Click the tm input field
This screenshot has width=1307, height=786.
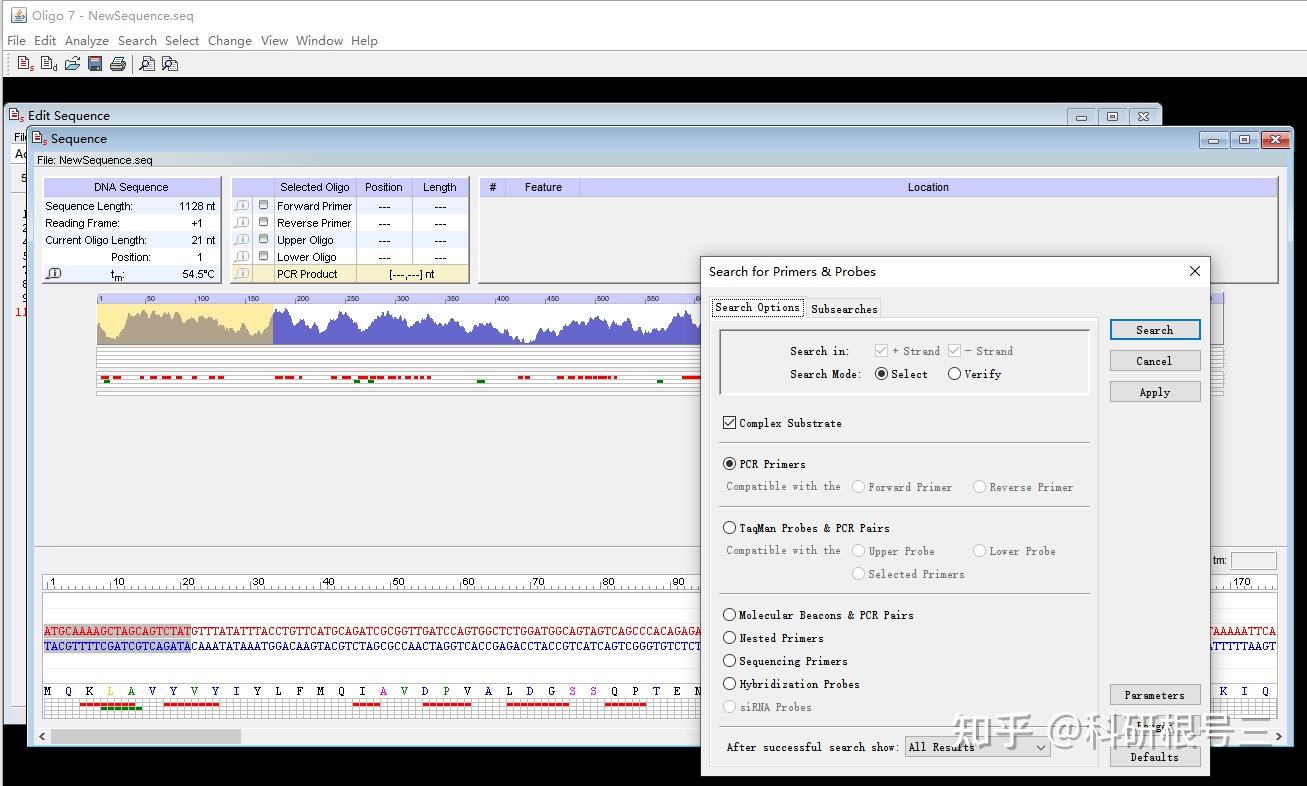point(1254,561)
